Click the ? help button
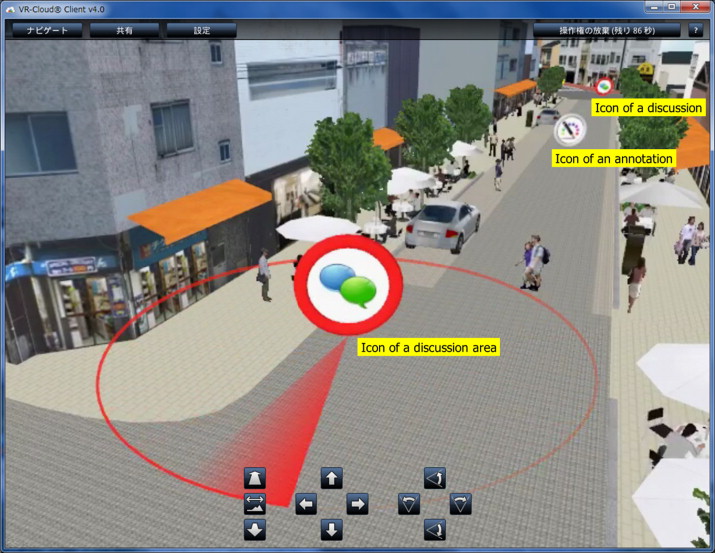This screenshot has height=553, width=715. point(696,30)
